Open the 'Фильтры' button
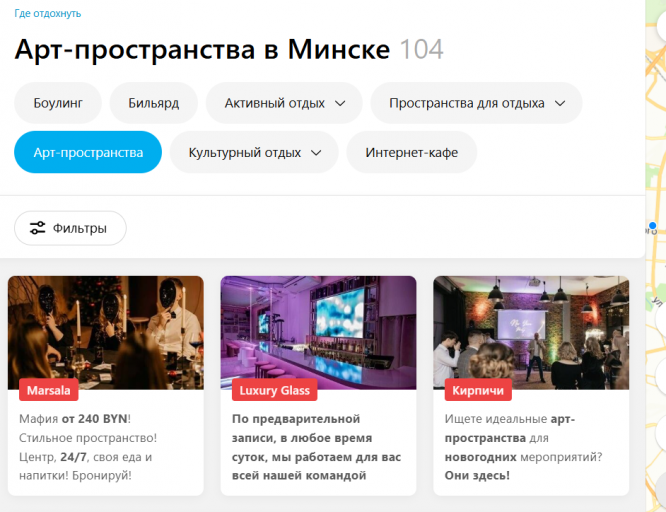 point(71,228)
